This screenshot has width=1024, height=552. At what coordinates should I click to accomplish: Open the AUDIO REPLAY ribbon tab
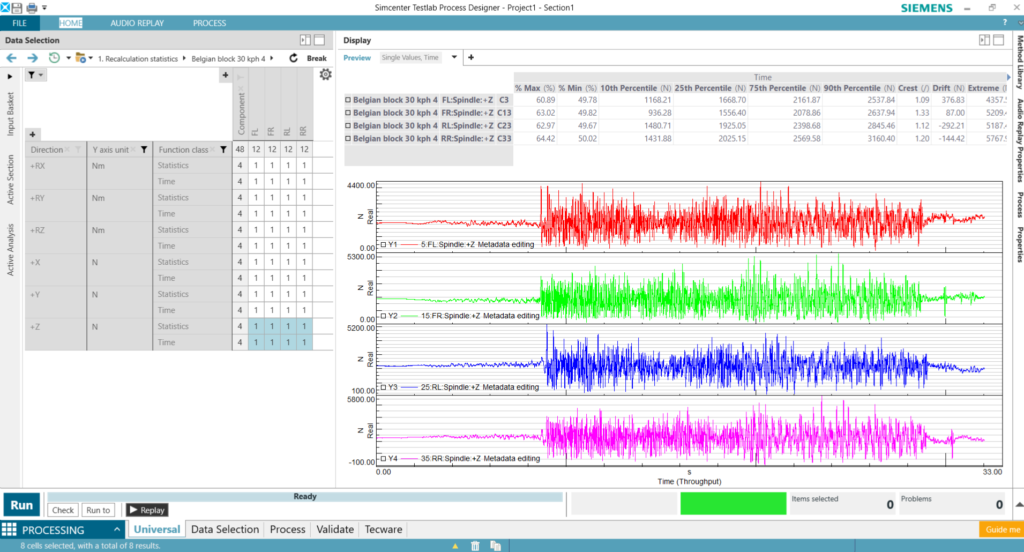tap(137, 22)
